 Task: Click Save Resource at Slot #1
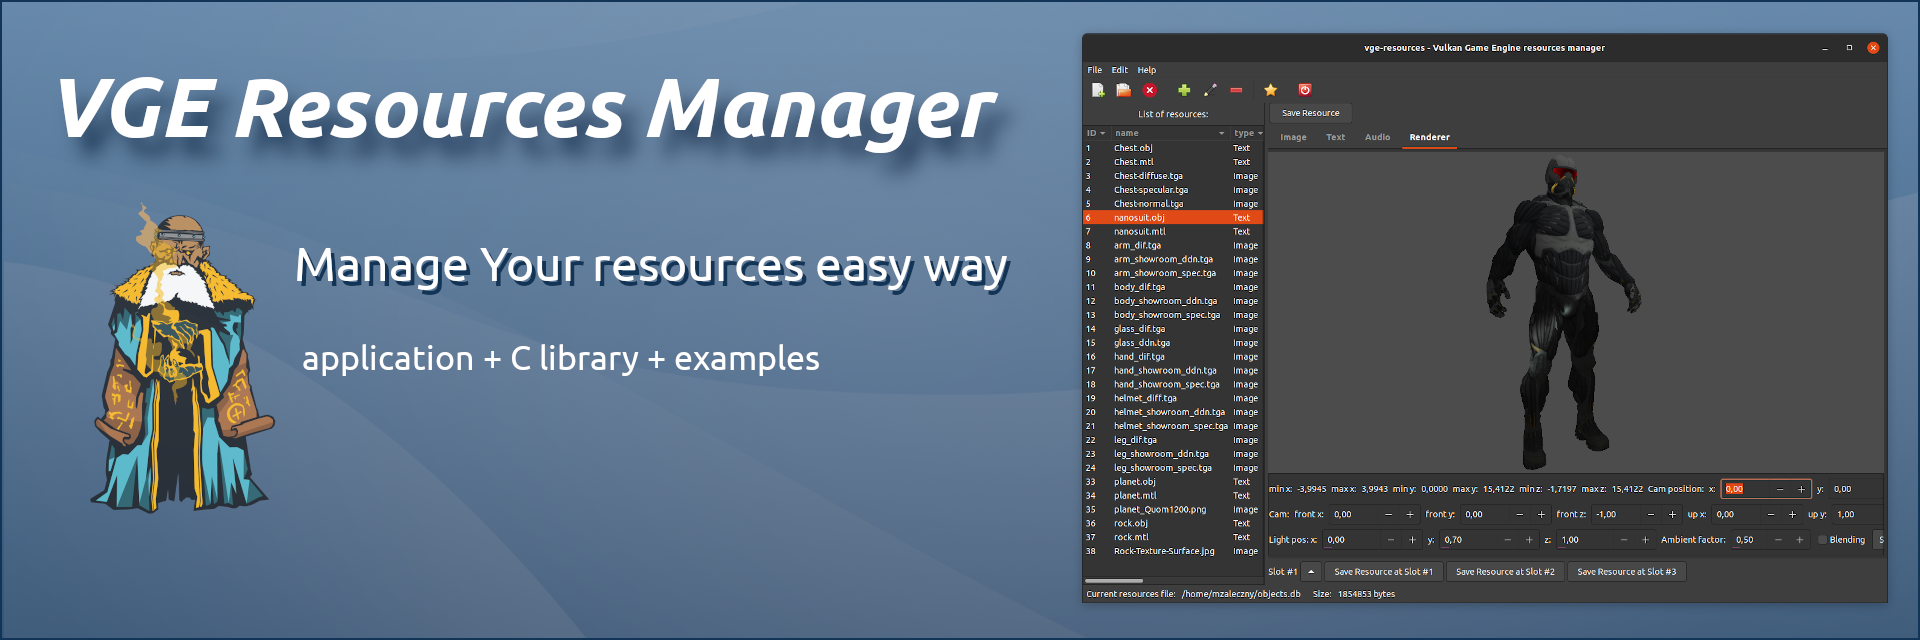tap(1383, 572)
